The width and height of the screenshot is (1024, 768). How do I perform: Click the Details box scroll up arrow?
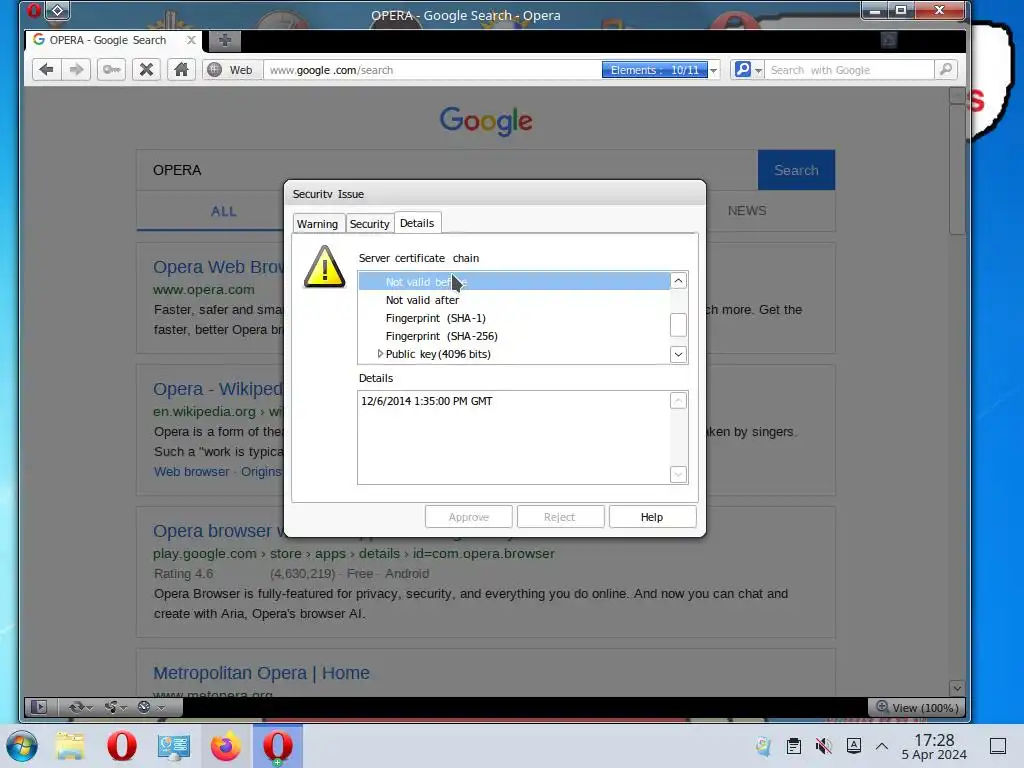pyautogui.click(x=679, y=401)
